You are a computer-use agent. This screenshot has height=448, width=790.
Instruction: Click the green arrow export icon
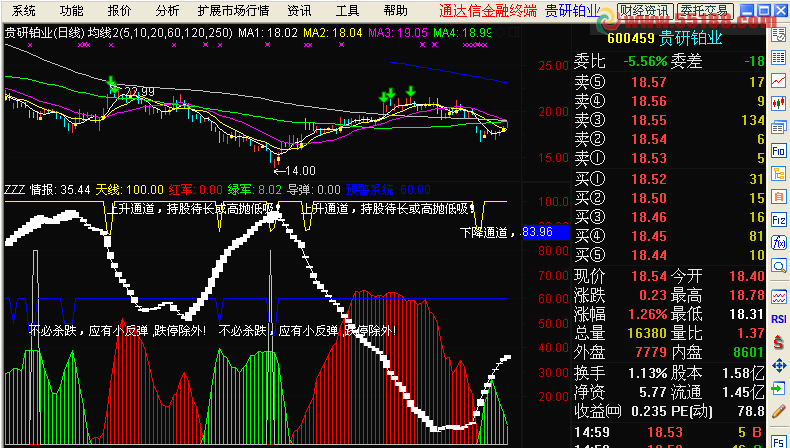[x=779, y=389]
